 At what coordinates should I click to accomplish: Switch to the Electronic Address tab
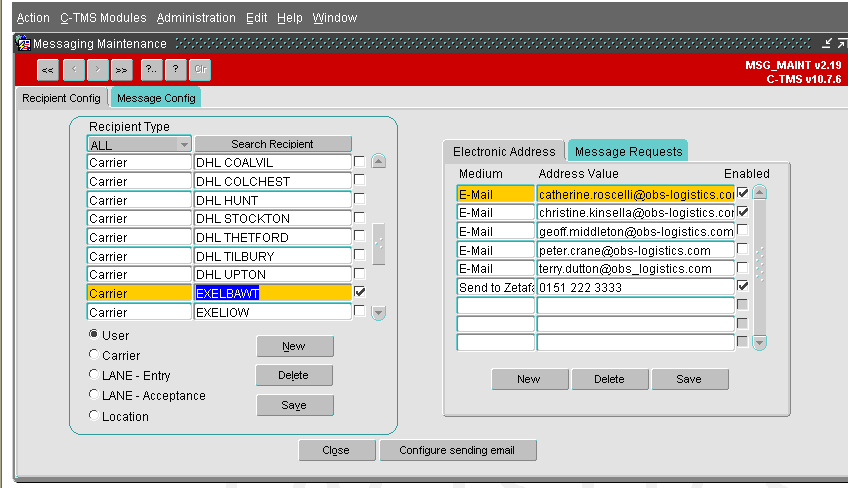tap(504, 151)
